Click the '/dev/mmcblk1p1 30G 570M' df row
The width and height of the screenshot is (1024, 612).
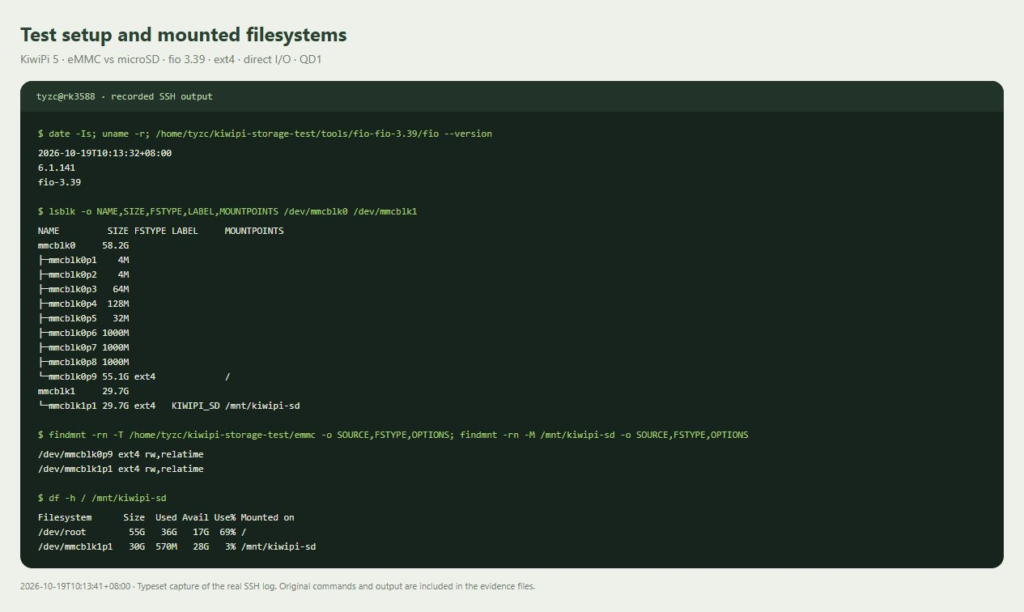pos(177,547)
